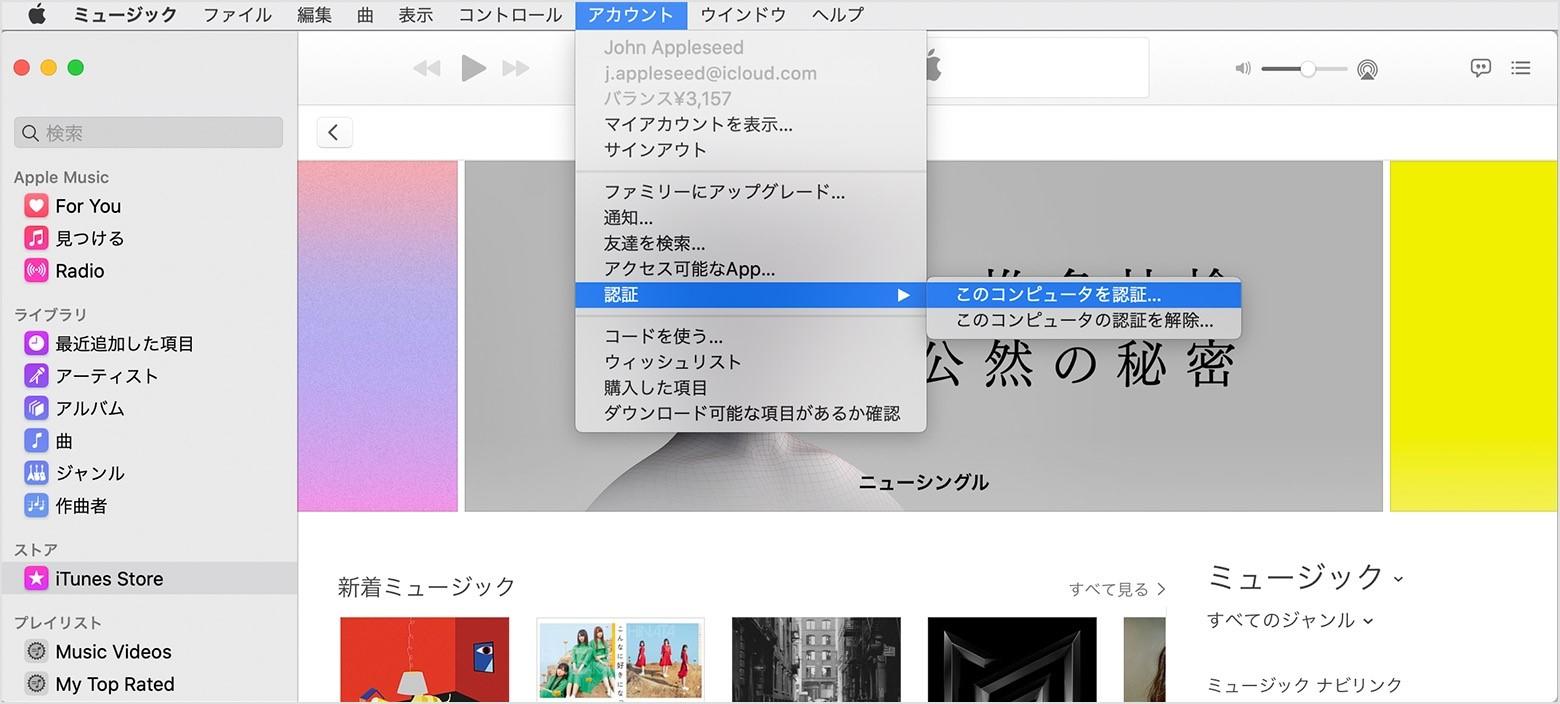Screen dimensions: 1560x704
Task: Choose このコンピュータを認証...
Action: point(1084,295)
